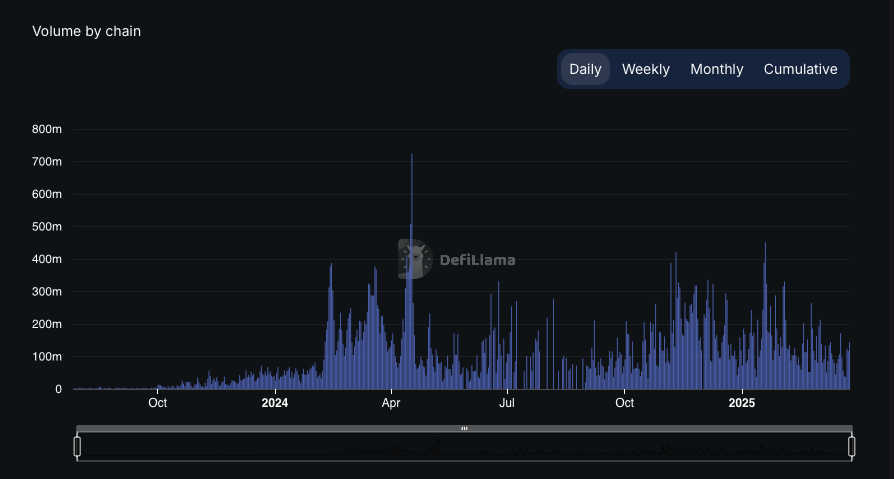The height and width of the screenshot is (479, 894).
Task: Click the 2024 x-axis label
Action: 275,403
